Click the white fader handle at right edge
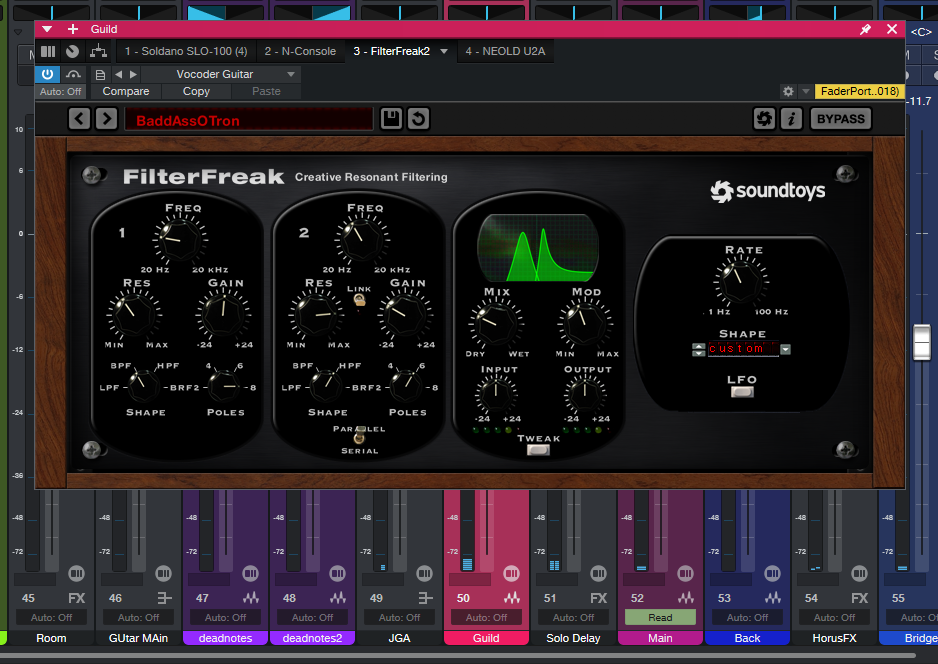The height and width of the screenshot is (664, 938). tap(922, 342)
